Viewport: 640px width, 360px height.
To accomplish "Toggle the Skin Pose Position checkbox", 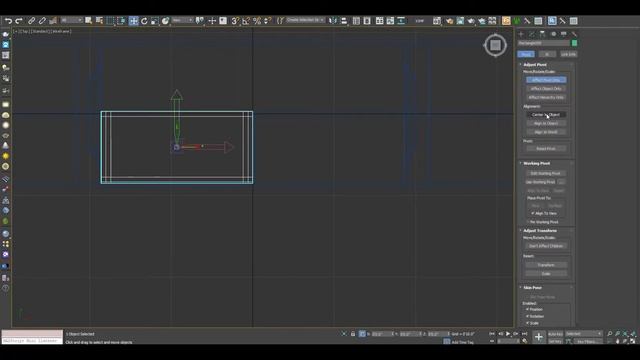I will pyautogui.click(x=527, y=309).
